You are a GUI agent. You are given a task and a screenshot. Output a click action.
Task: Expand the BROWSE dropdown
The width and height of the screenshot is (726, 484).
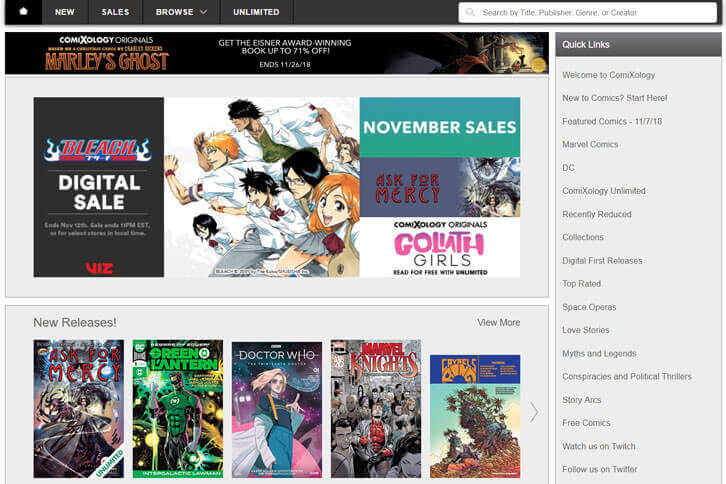click(x=181, y=12)
